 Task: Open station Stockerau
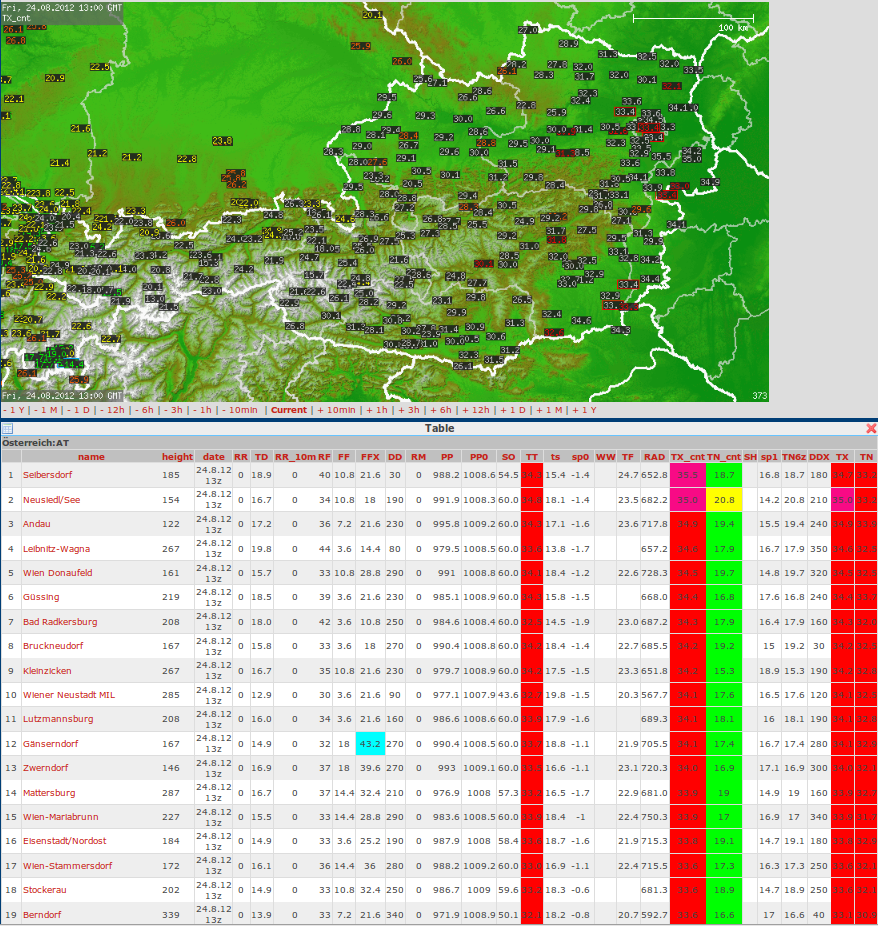[45, 890]
